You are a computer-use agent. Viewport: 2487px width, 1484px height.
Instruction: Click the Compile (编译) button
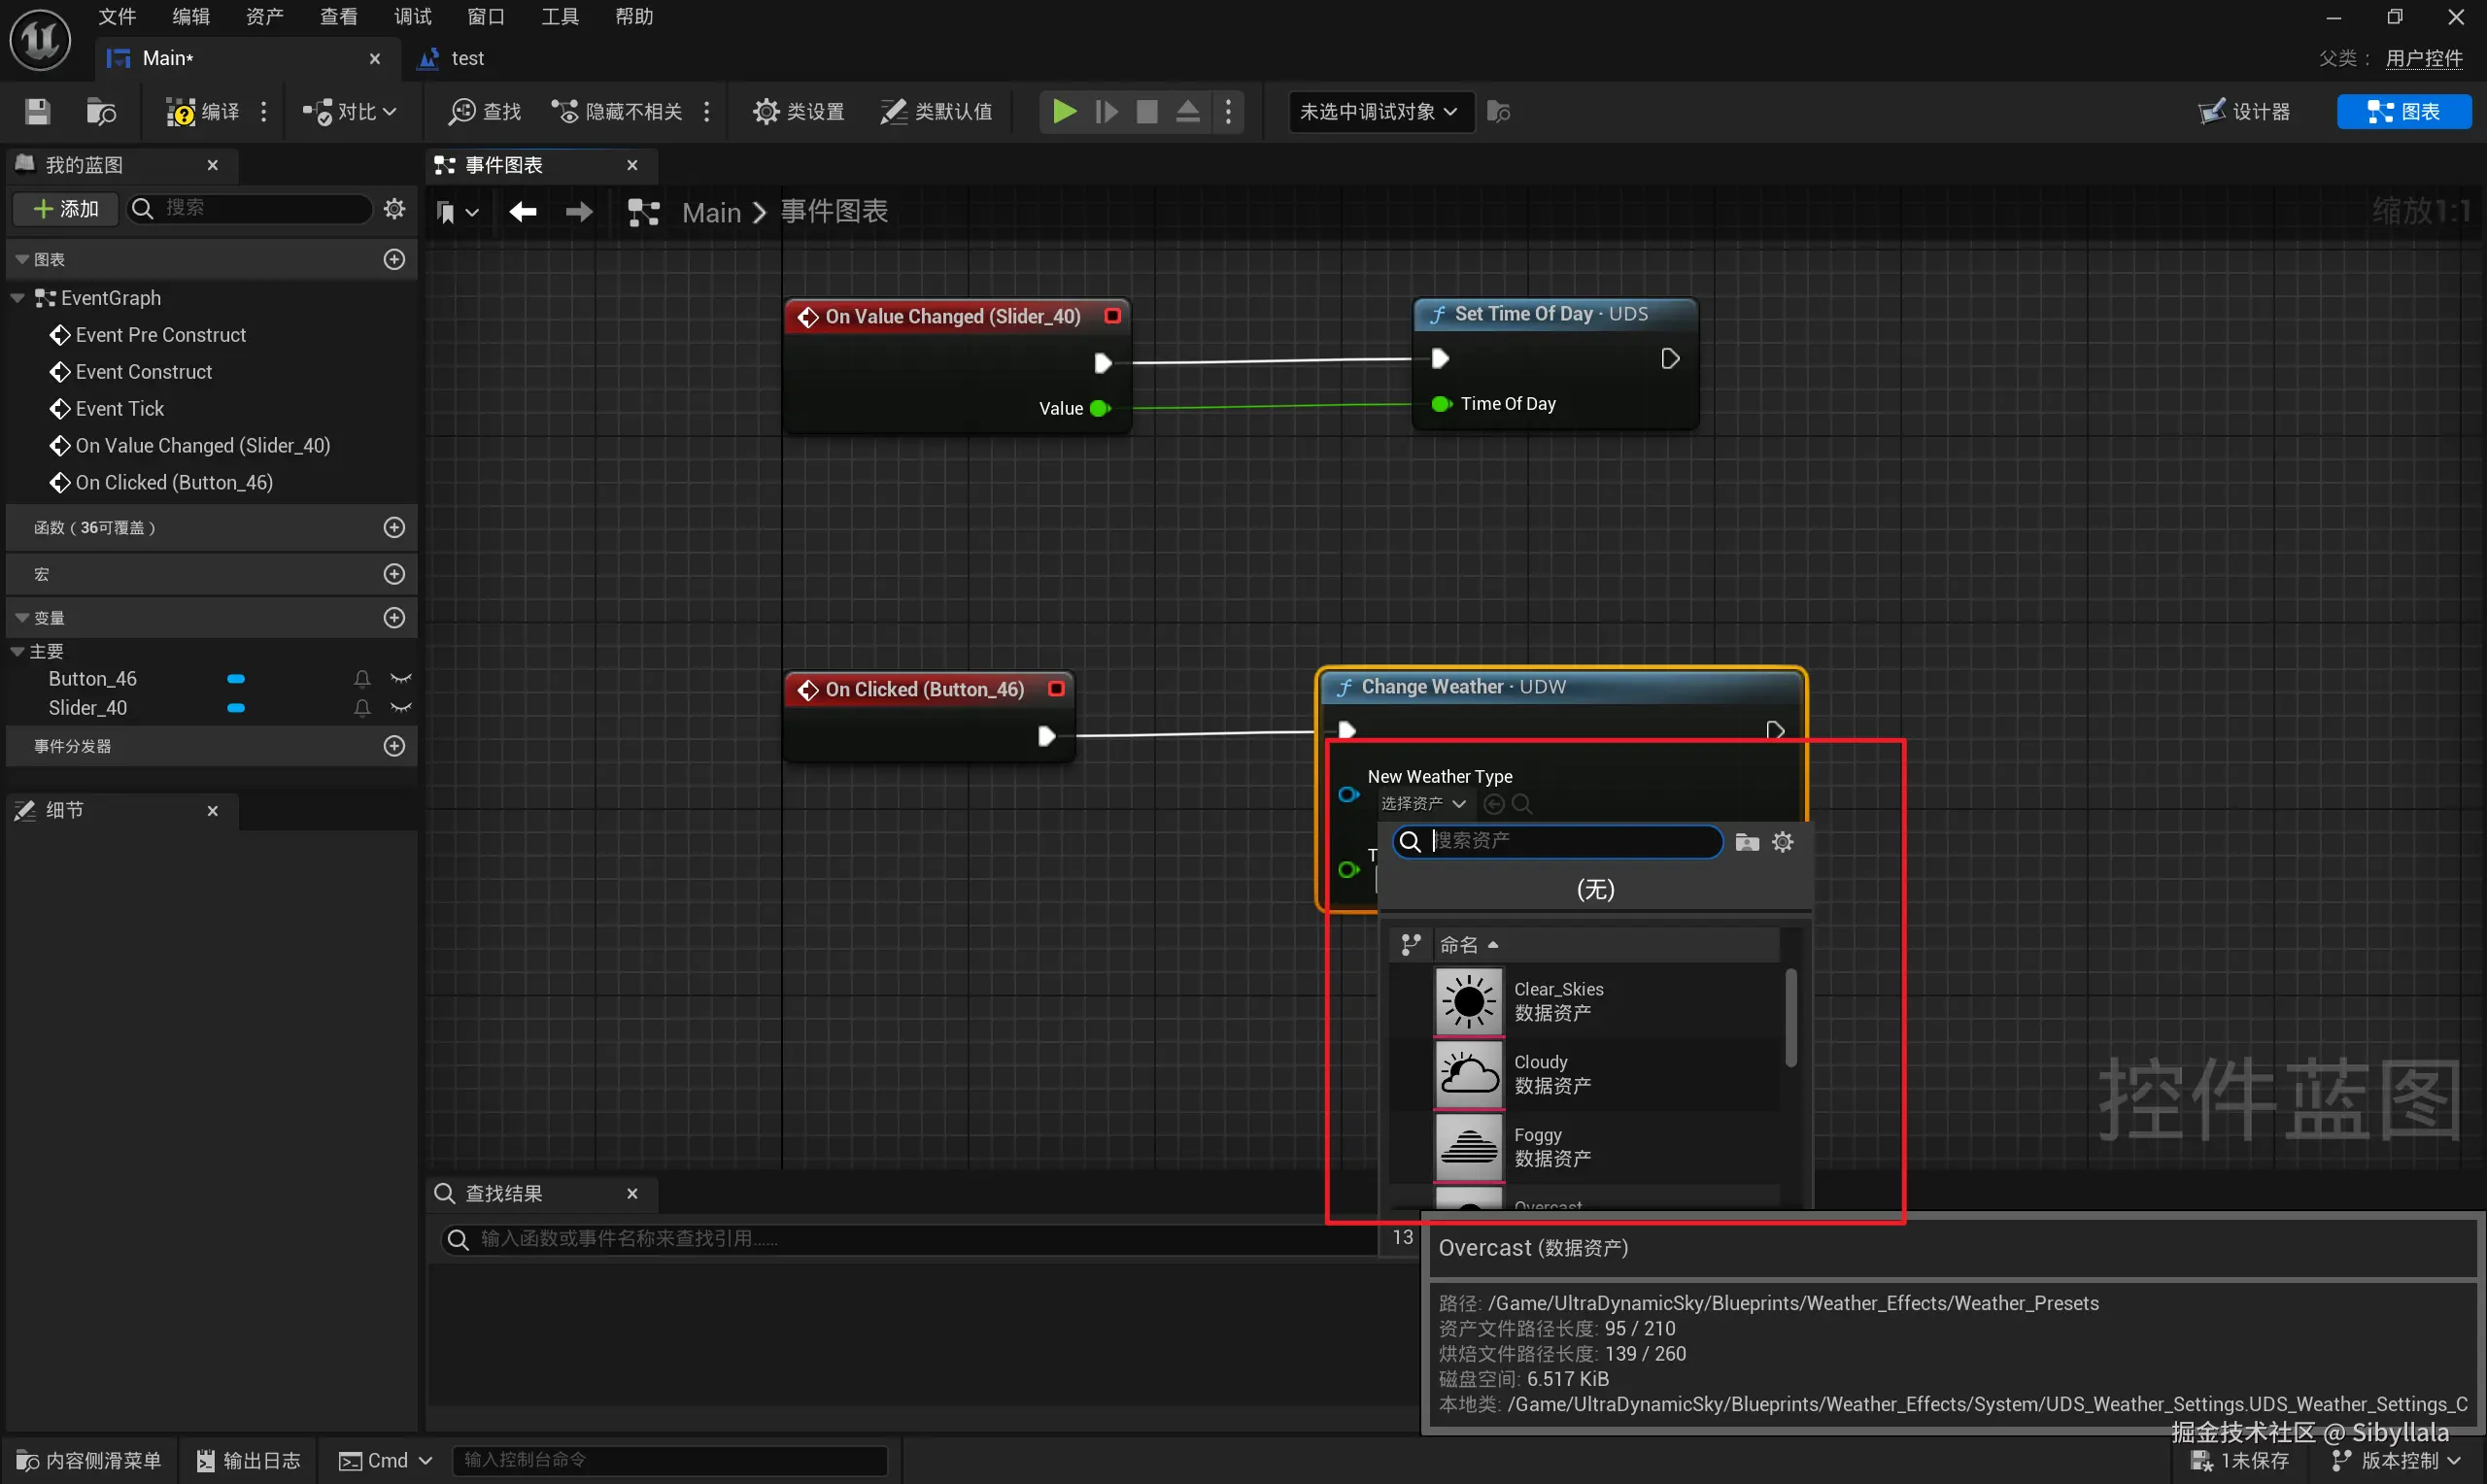(x=203, y=112)
